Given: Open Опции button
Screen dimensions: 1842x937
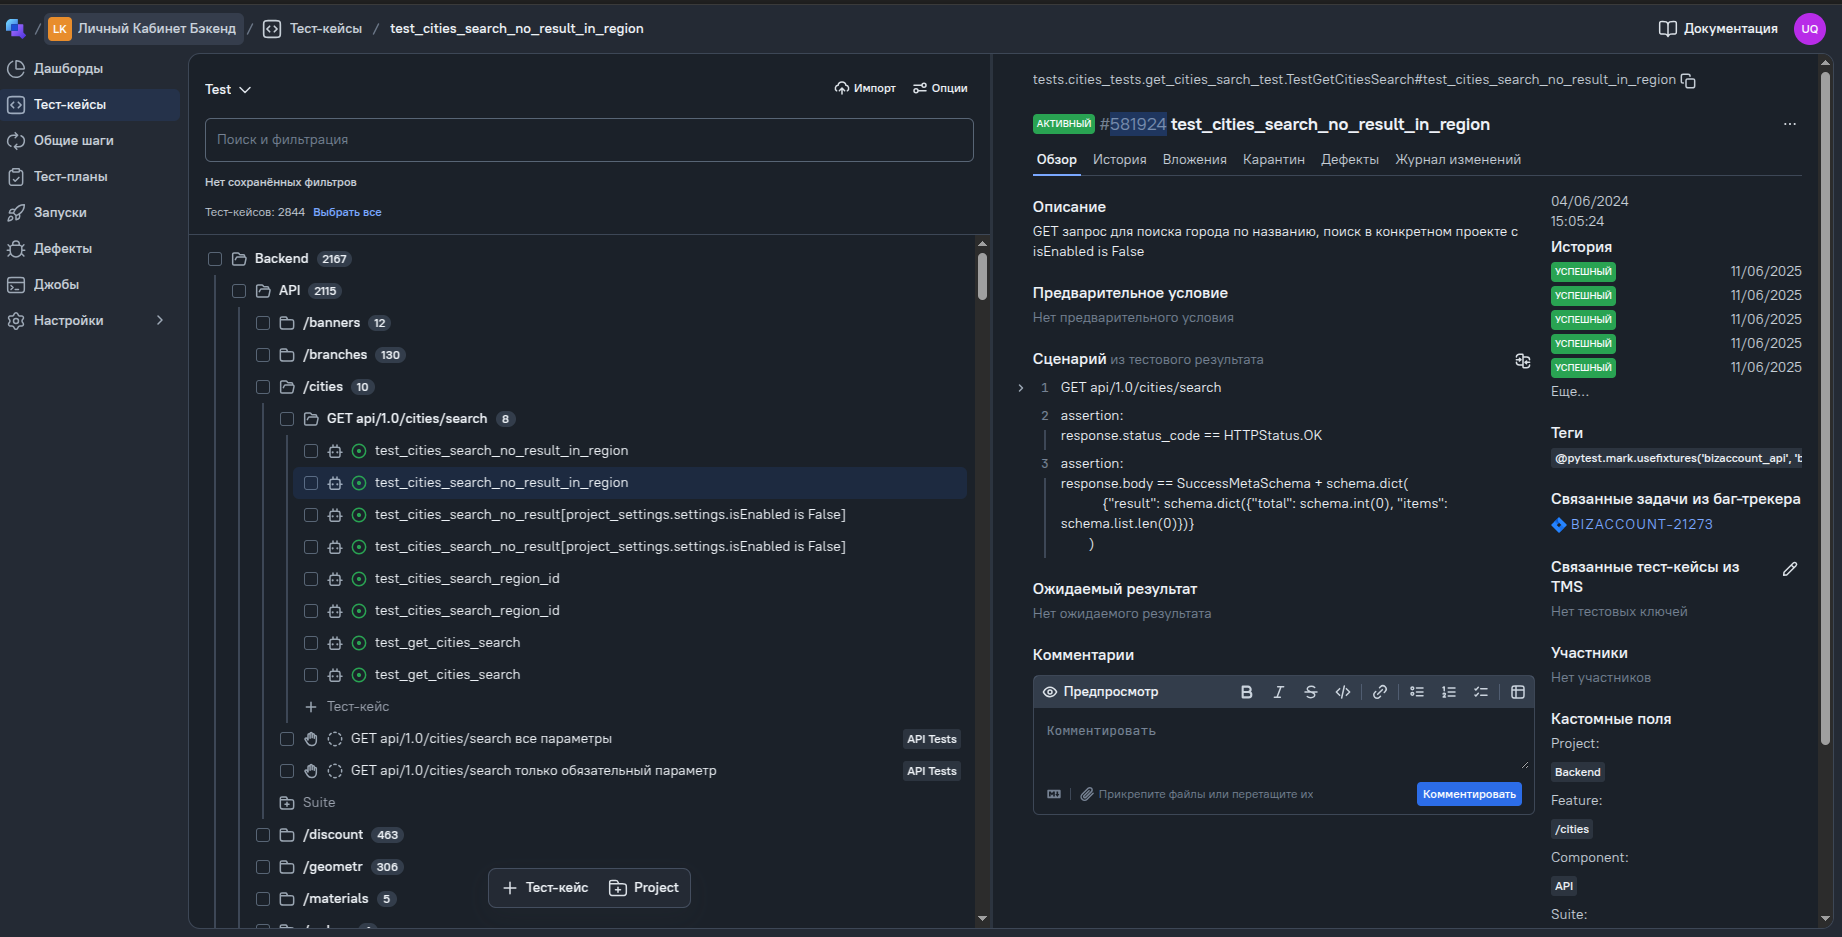Looking at the screenshot, I should click(x=940, y=89).
